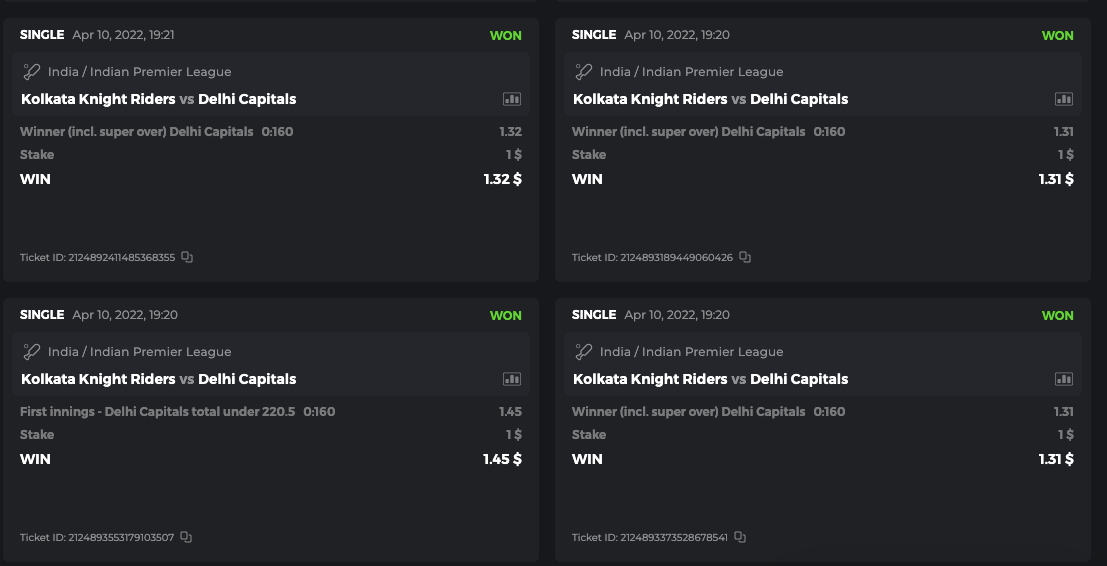Screen dimensions: 1107x566
Task: Click WON status on the 19:21 bet
Action: pyautogui.click(x=505, y=35)
